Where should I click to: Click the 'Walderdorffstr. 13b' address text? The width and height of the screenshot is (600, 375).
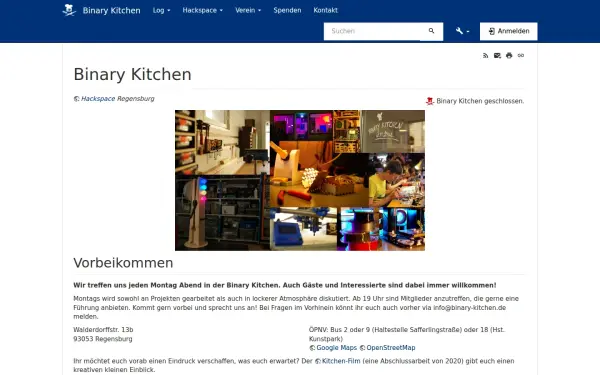tap(103, 329)
